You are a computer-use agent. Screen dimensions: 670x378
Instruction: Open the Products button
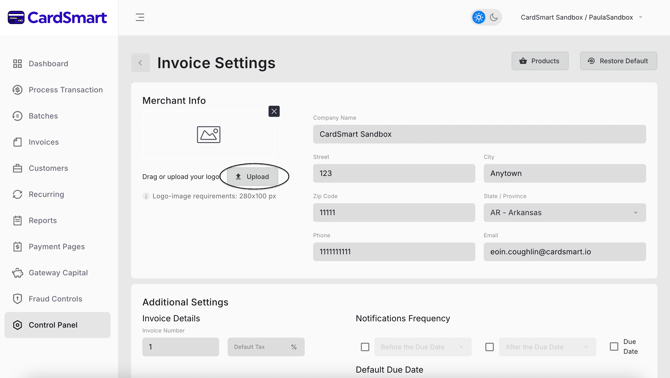(540, 61)
